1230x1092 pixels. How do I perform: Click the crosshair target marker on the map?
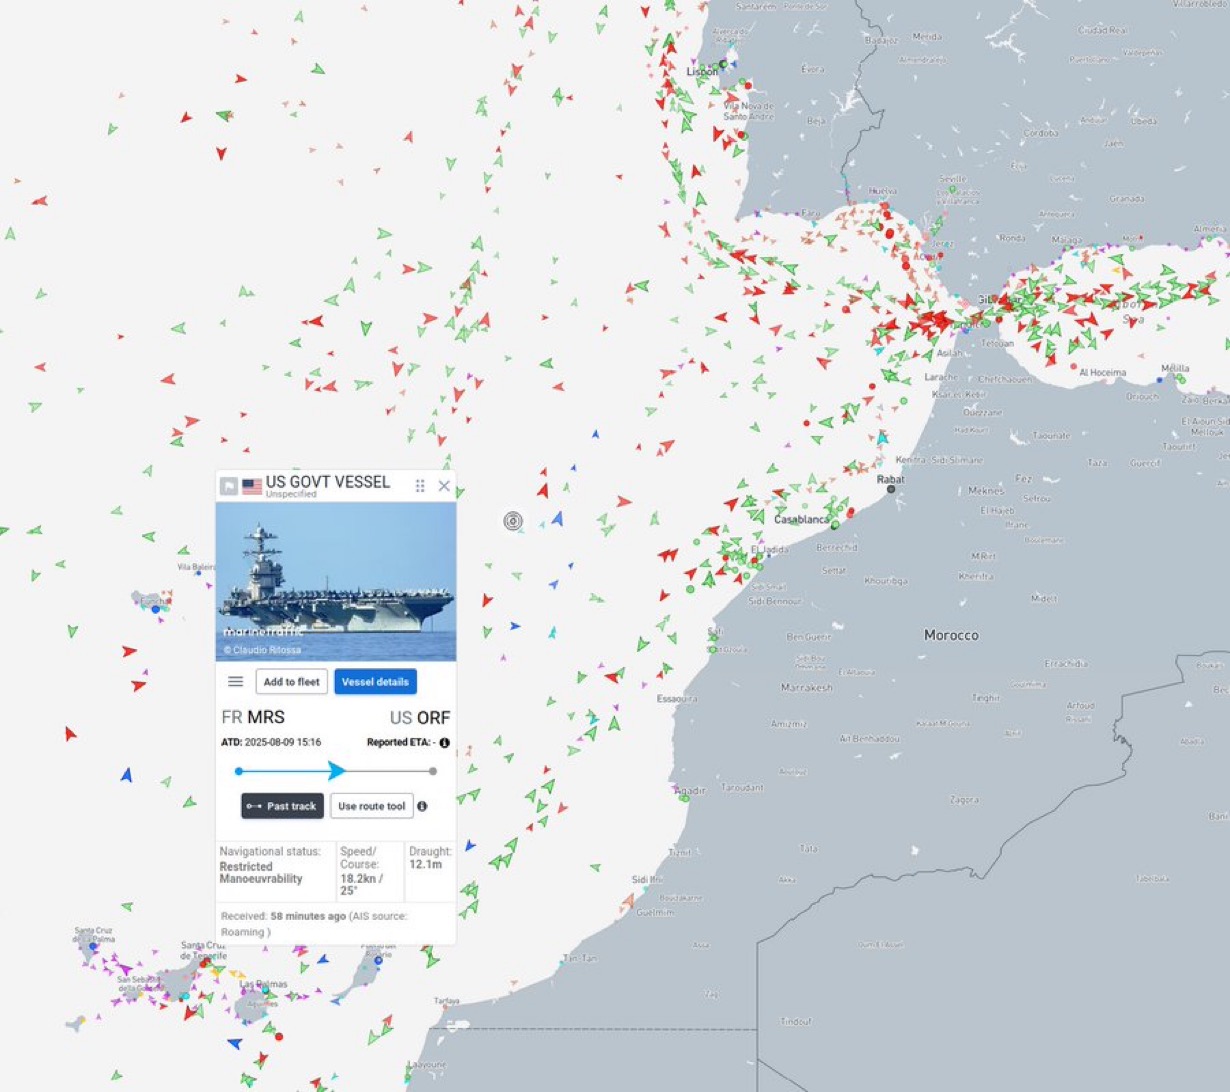(513, 521)
